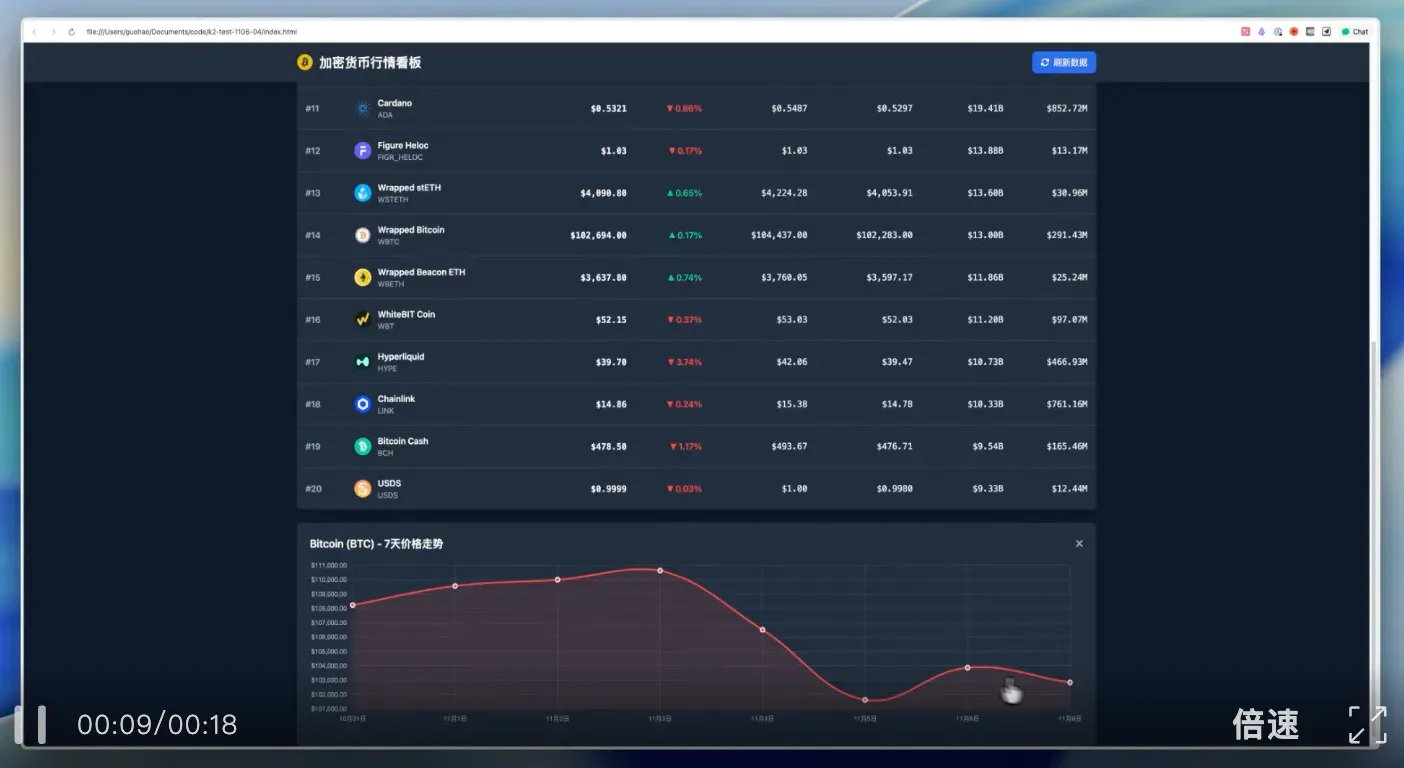Click the 00:09/00:18 video time display
Viewport: 1404px width, 768px height.
(x=157, y=724)
